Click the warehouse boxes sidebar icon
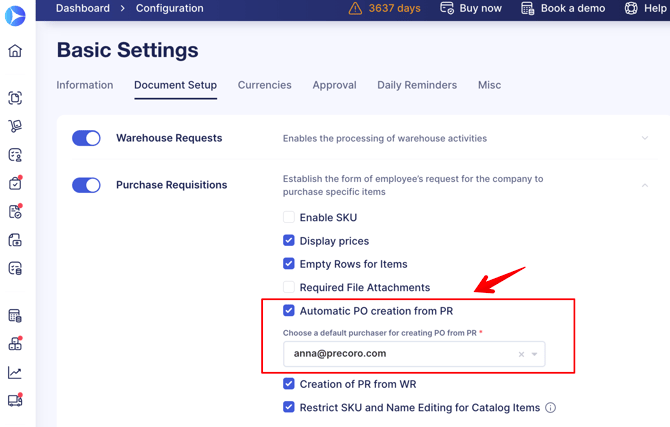The height and width of the screenshot is (427, 670). pos(15,344)
